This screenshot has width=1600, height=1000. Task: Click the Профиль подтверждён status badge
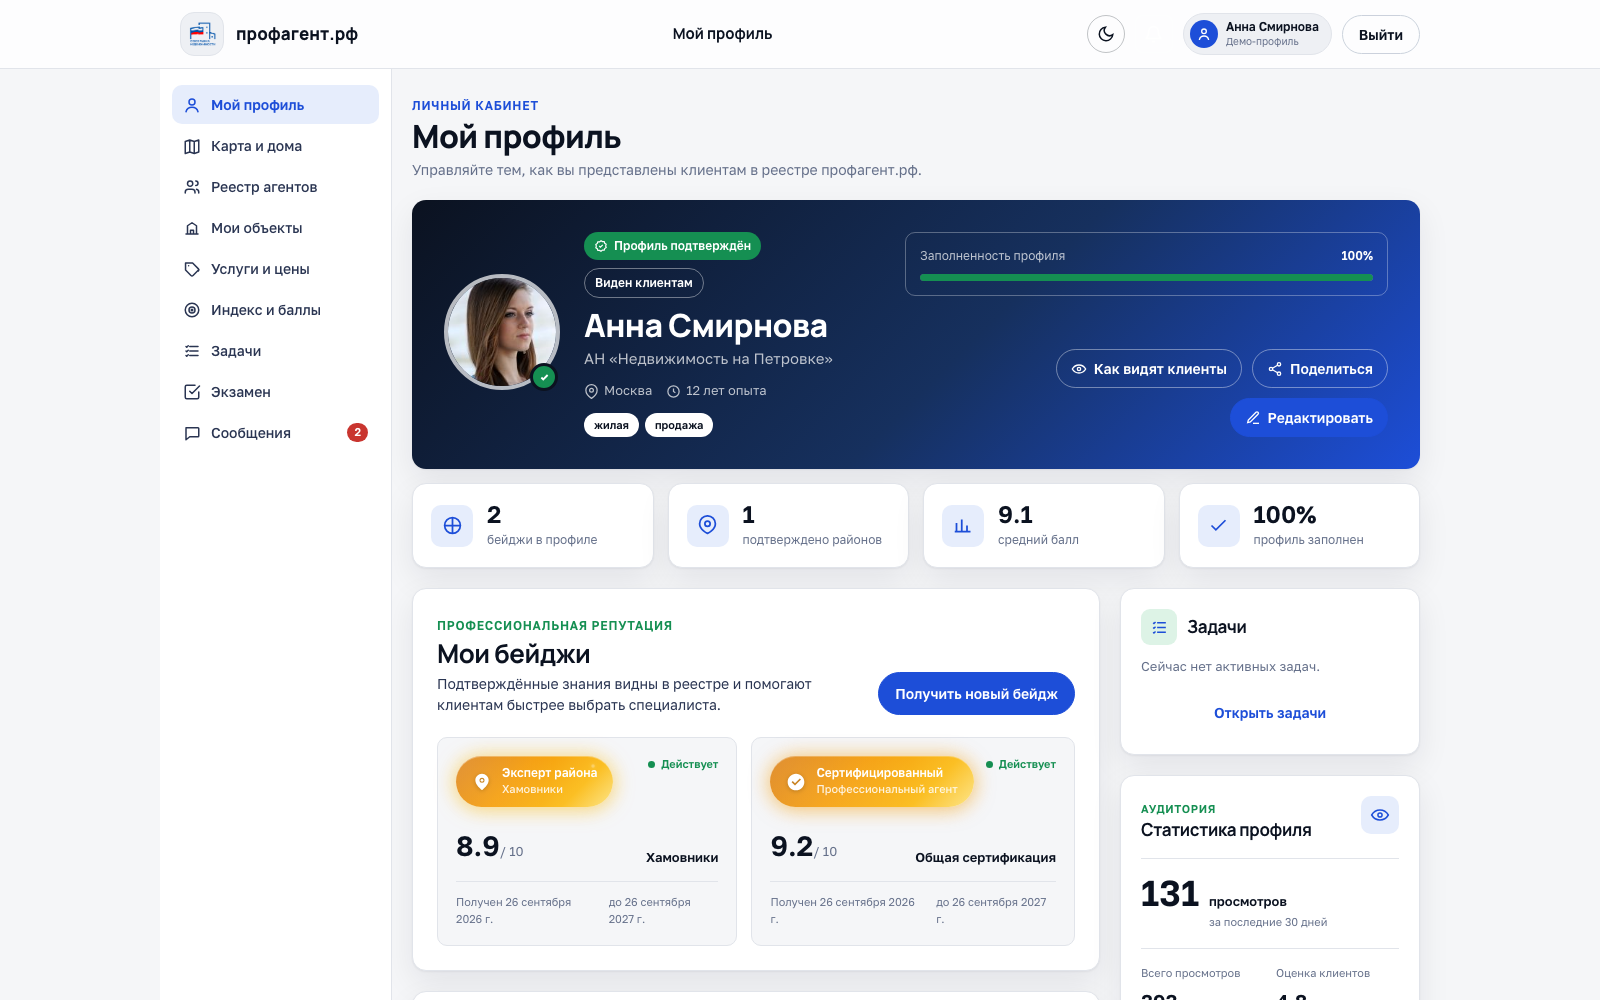click(x=672, y=246)
